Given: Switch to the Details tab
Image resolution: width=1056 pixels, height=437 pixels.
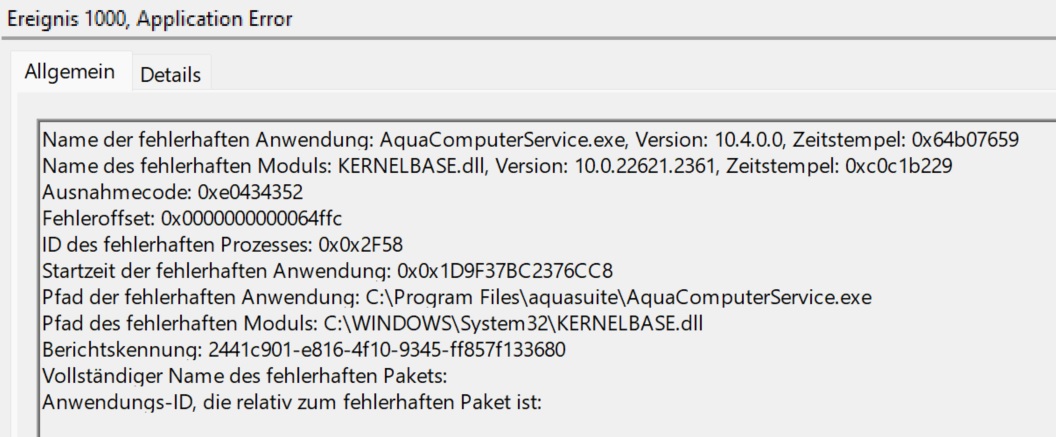Looking at the screenshot, I should click(170, 75).
